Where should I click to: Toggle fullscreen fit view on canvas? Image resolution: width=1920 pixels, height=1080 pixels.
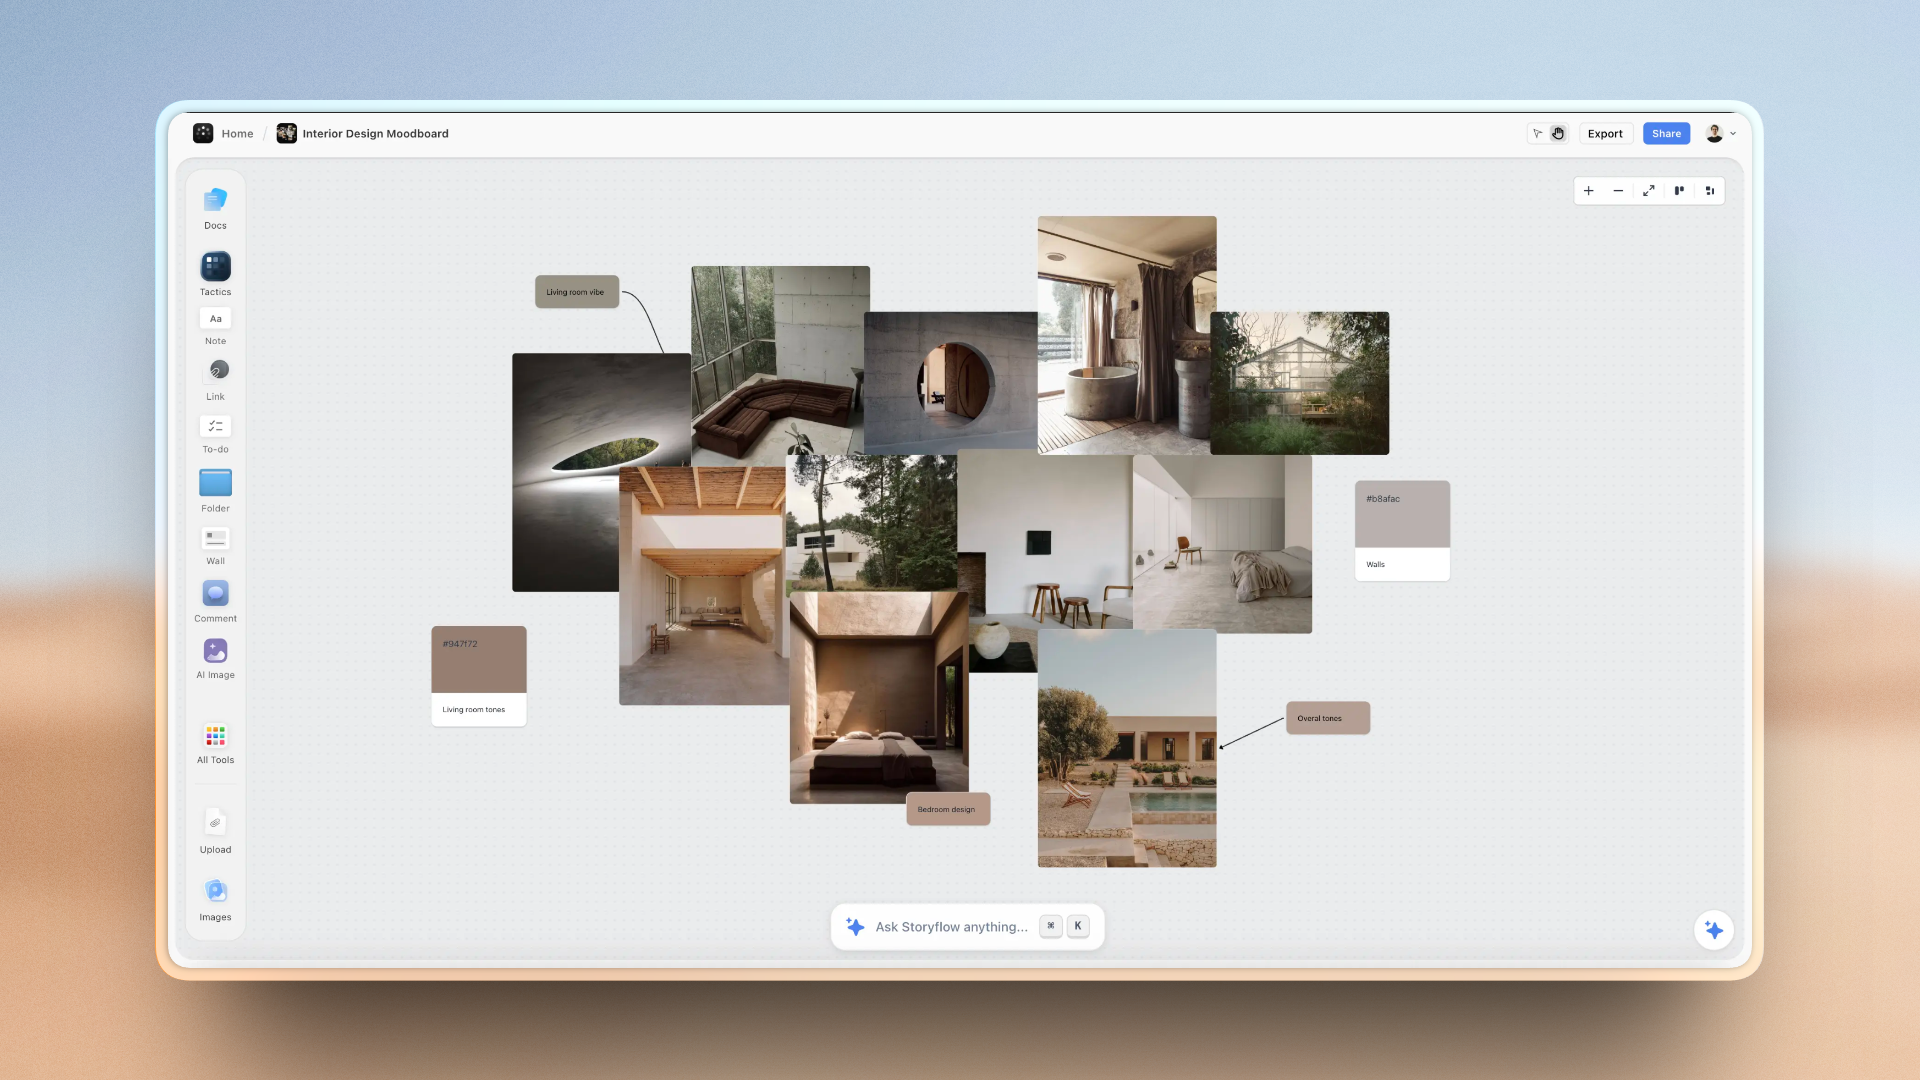pyautogui.click(x=1649, y=190)
